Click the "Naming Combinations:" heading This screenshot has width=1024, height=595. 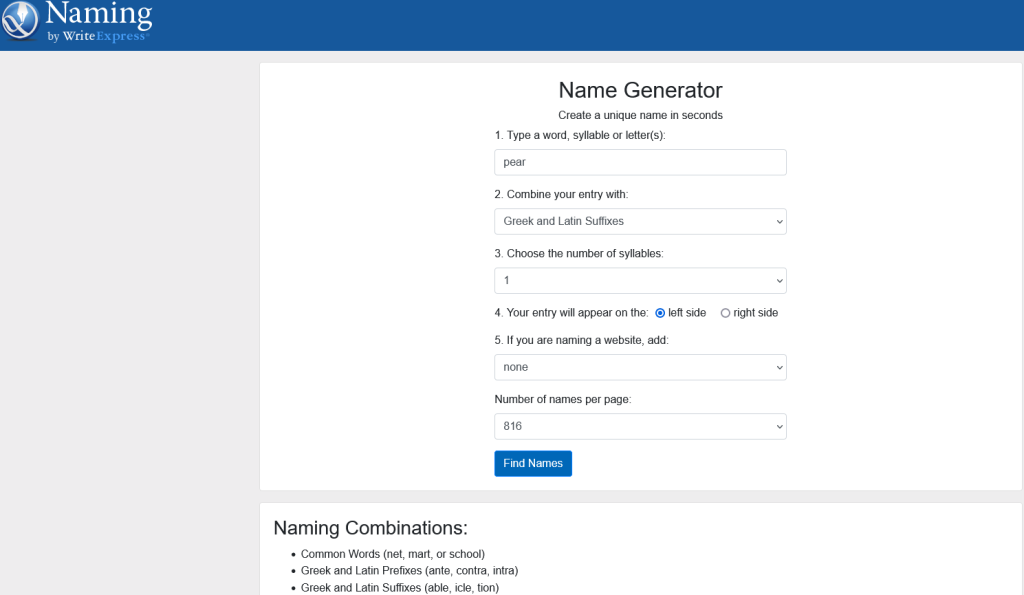tap(370, 528)
